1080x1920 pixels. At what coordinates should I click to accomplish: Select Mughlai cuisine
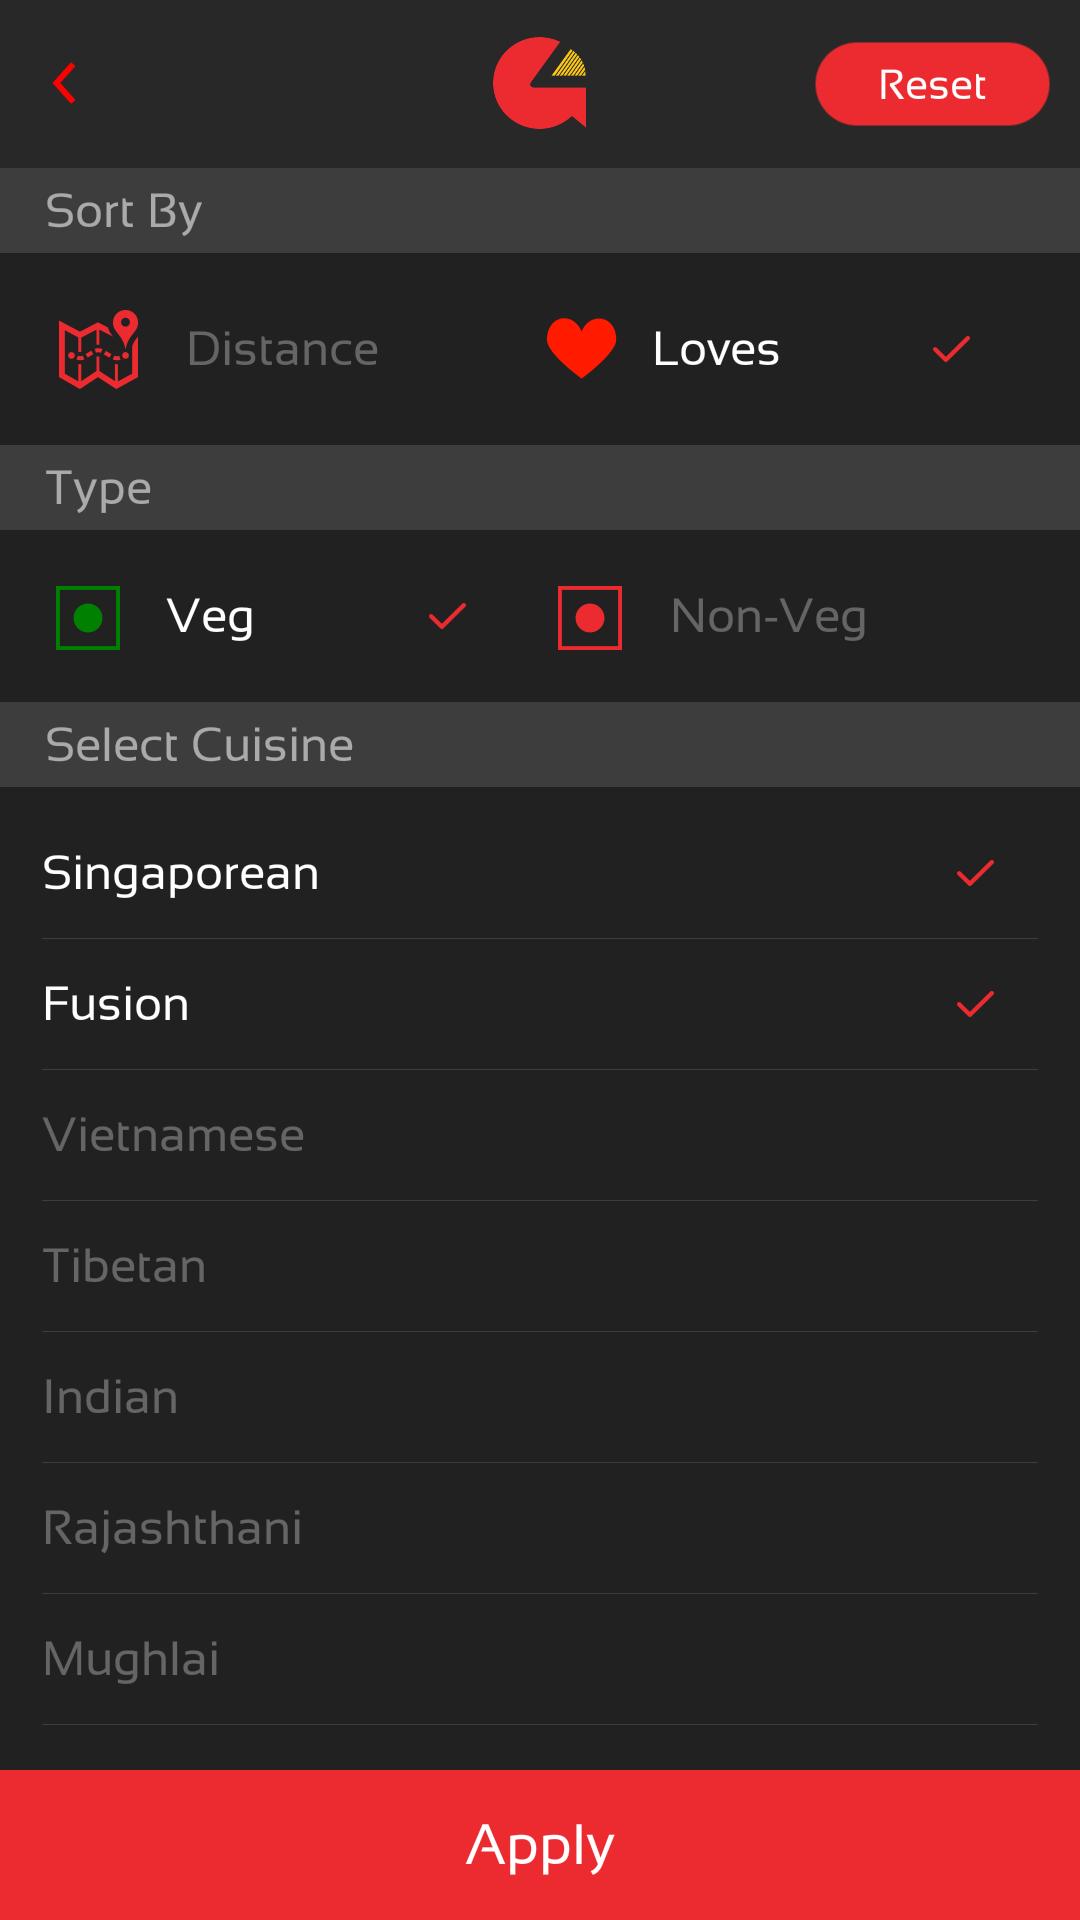[x=133, y=1658]
